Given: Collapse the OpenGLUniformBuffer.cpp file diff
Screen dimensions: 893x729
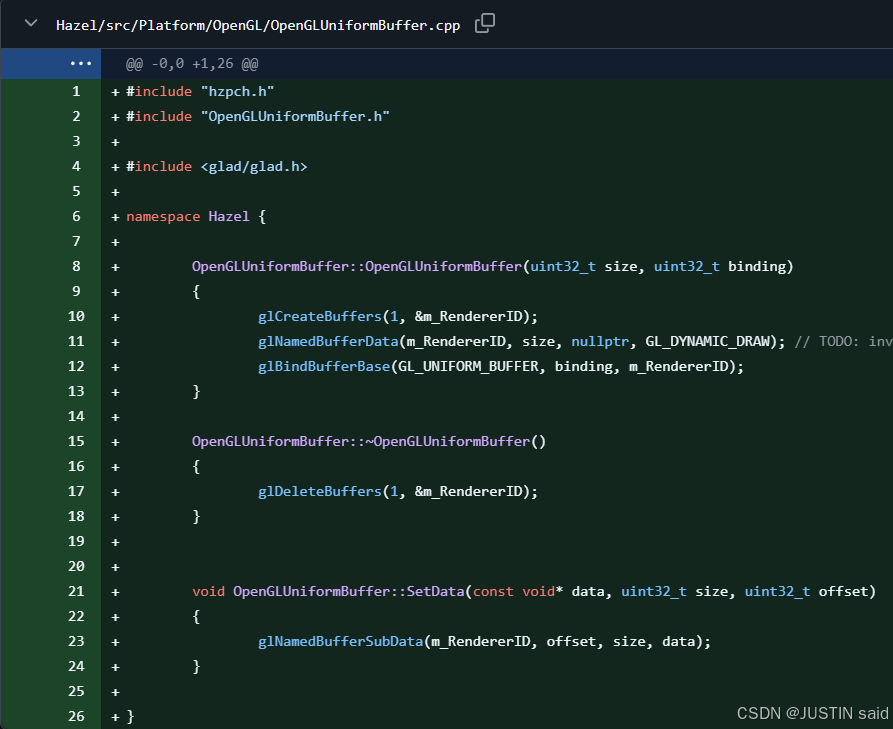Looking at the screenshot, I should point(32,24).
